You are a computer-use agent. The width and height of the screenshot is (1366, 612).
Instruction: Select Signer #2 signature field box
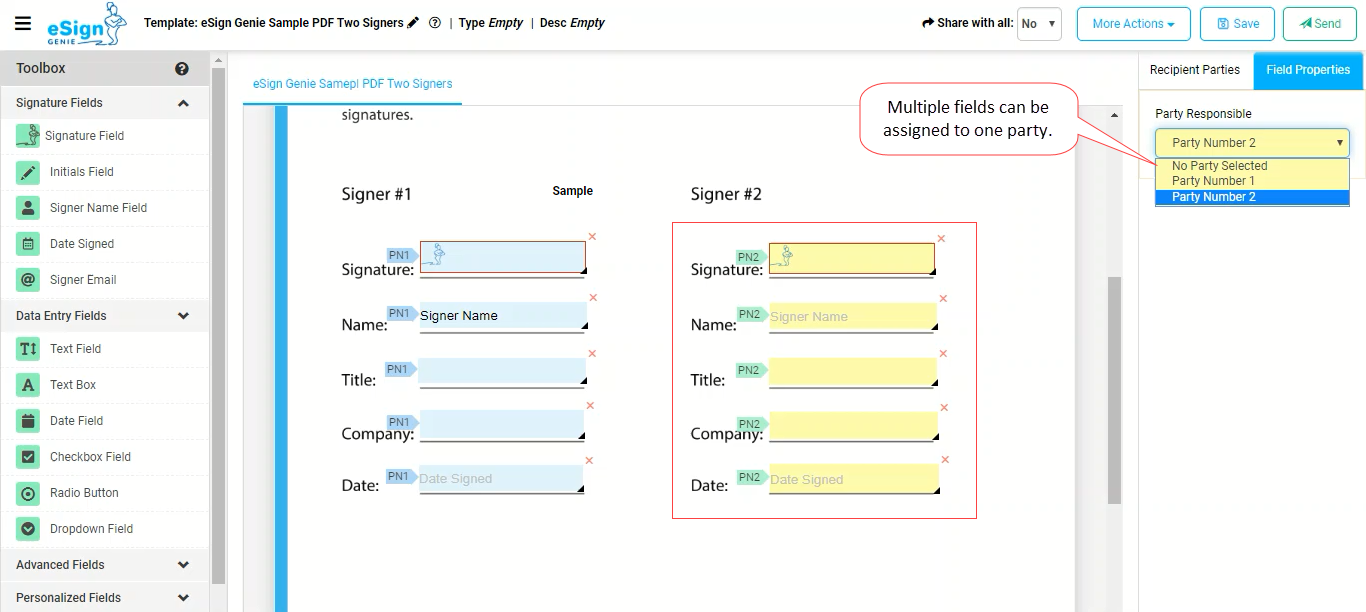852,258
